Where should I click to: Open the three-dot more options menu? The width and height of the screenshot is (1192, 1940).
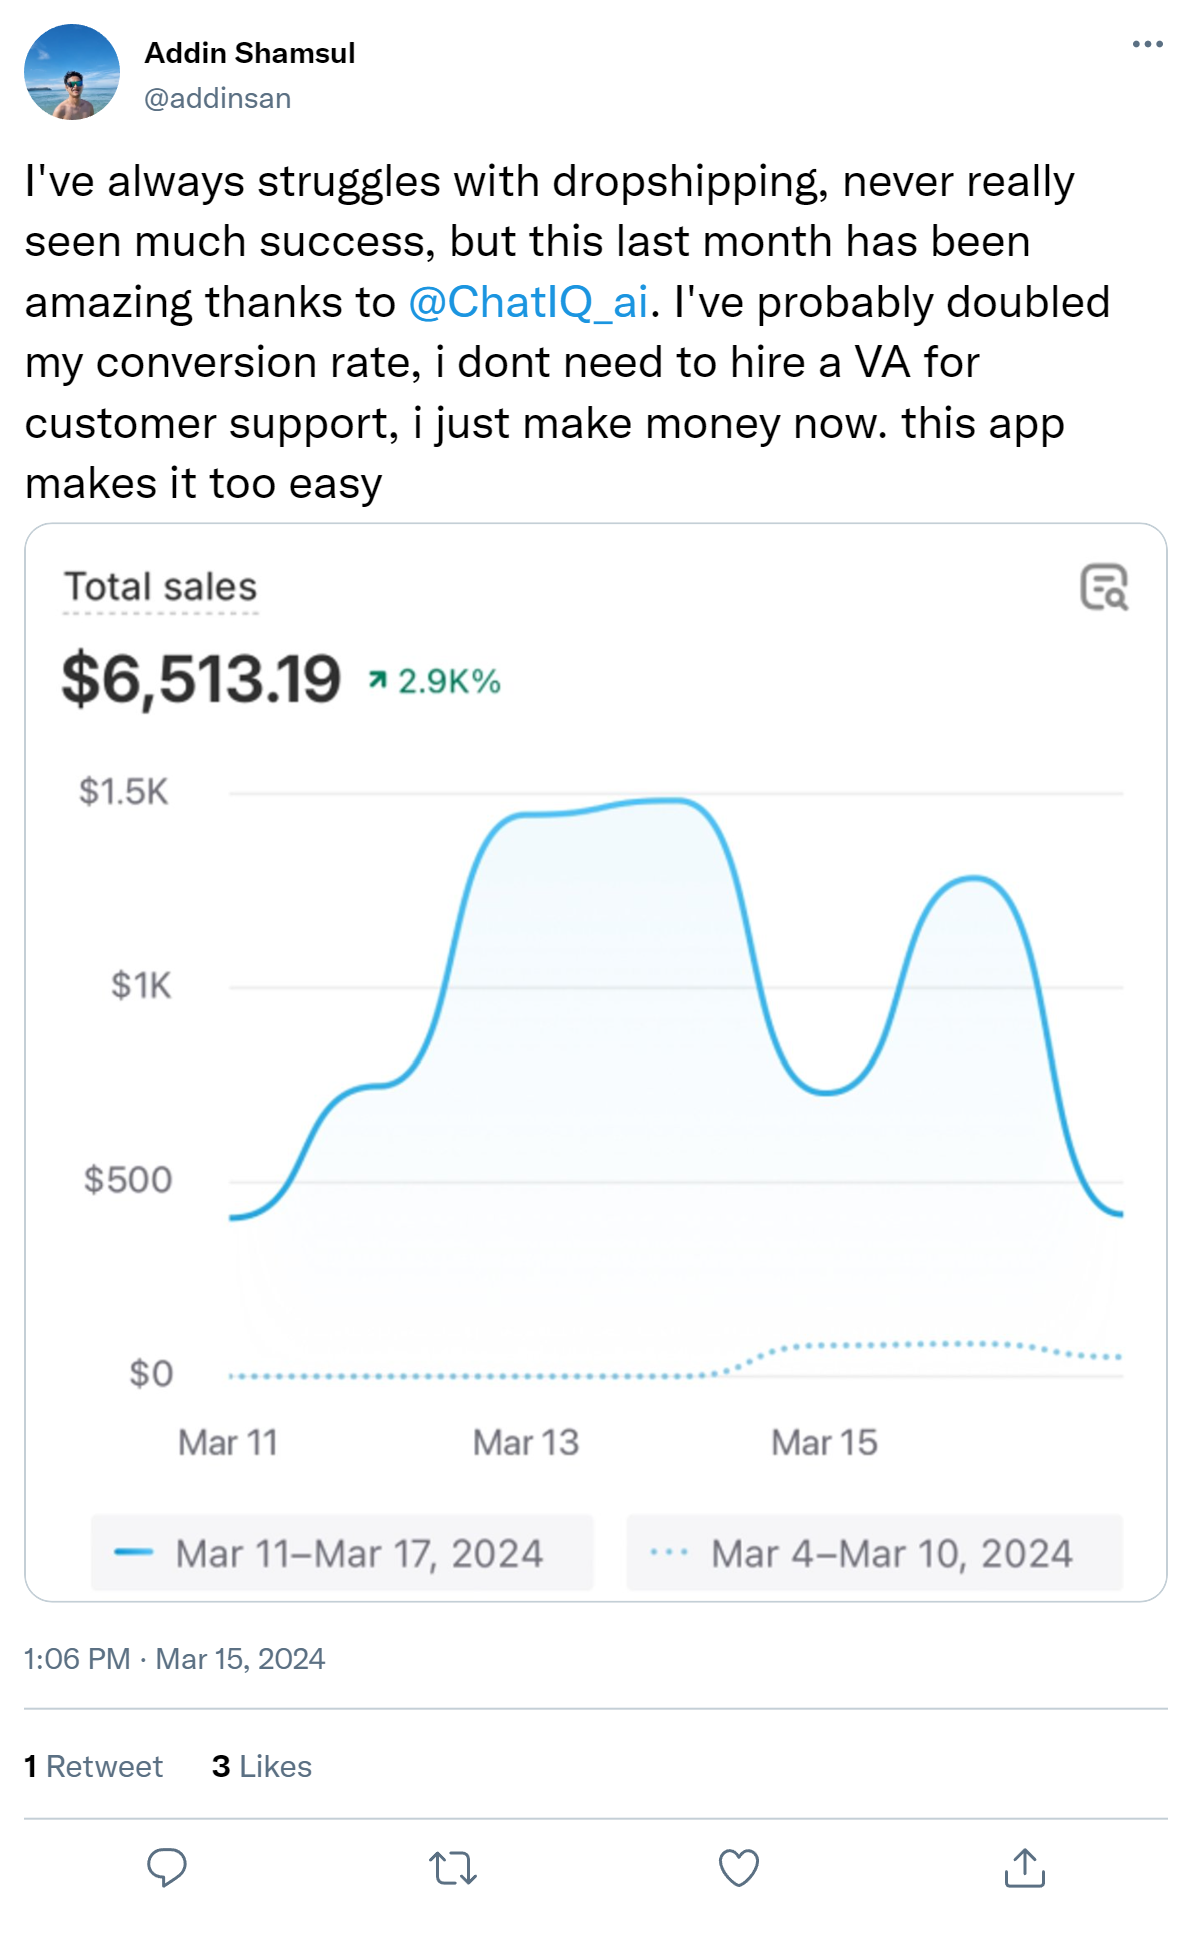(1147, 44)
